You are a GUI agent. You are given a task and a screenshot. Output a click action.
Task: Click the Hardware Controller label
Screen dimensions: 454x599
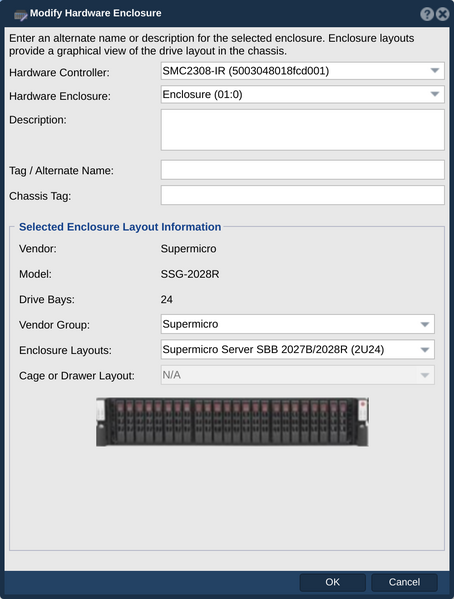click(x=59, y=73)
